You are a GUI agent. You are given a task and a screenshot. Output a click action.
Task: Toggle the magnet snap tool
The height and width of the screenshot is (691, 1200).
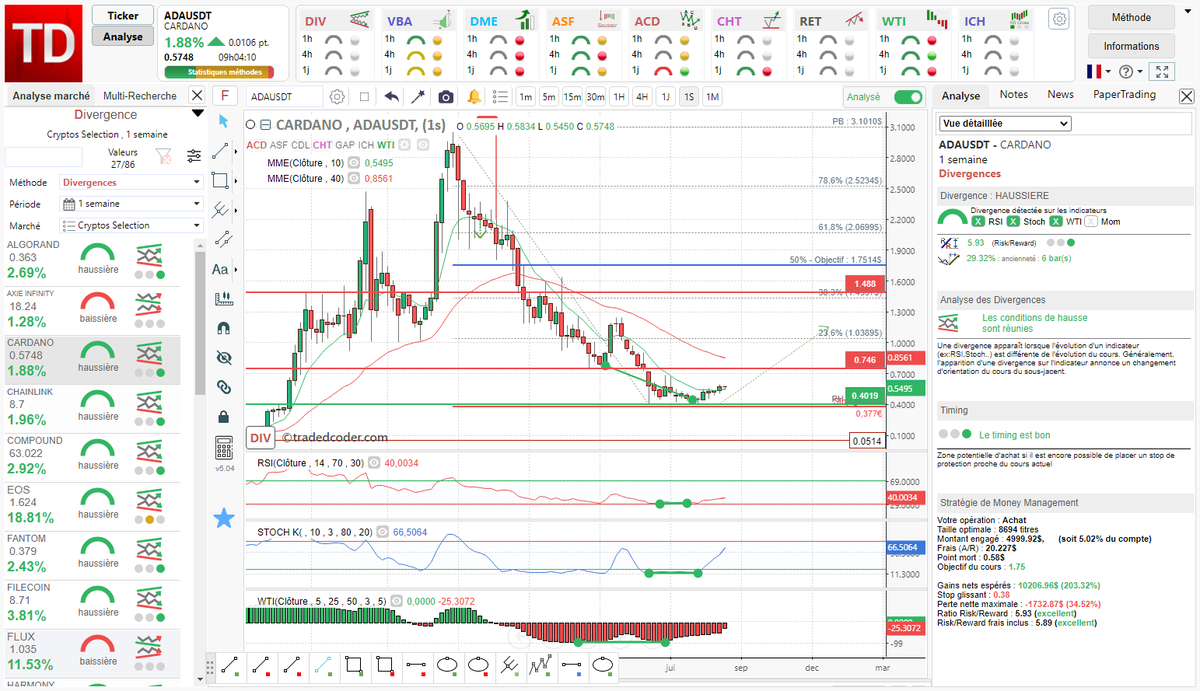224,327
